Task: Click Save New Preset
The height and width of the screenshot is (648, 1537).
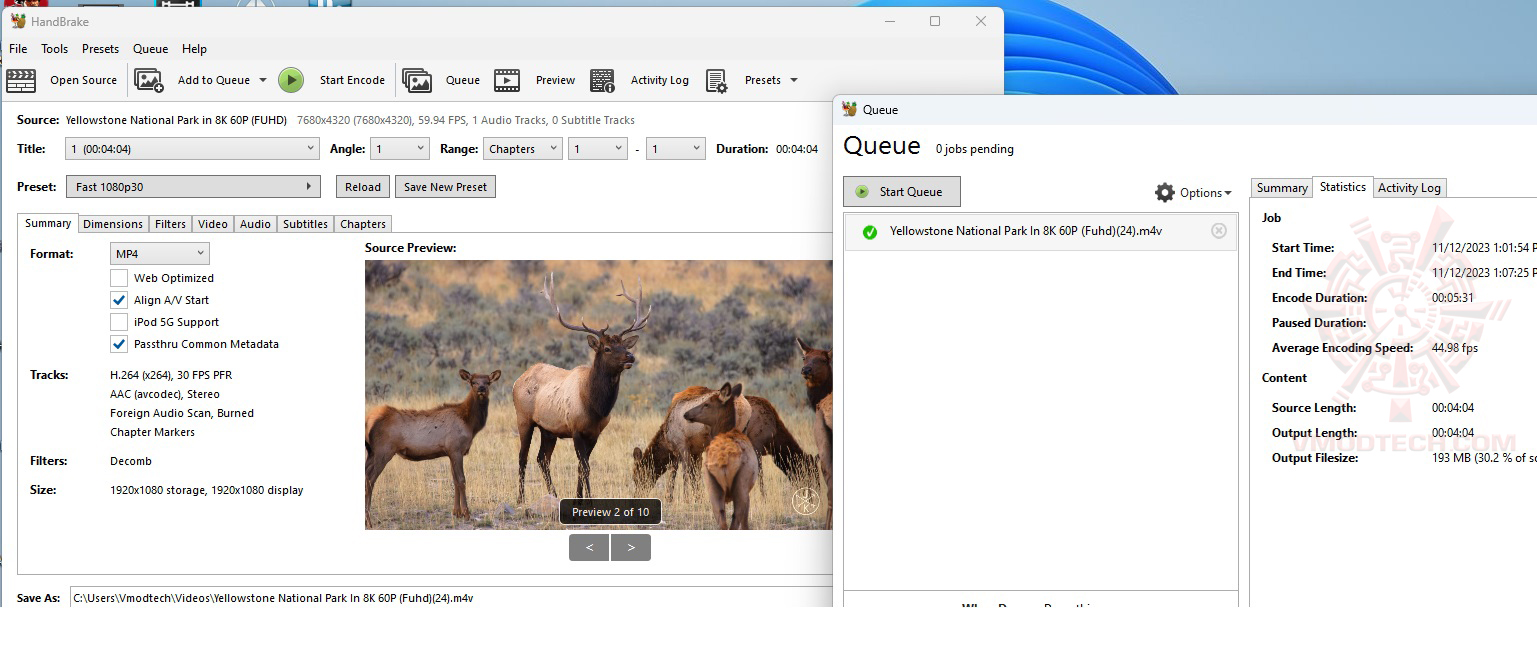Action: (445, 187)
